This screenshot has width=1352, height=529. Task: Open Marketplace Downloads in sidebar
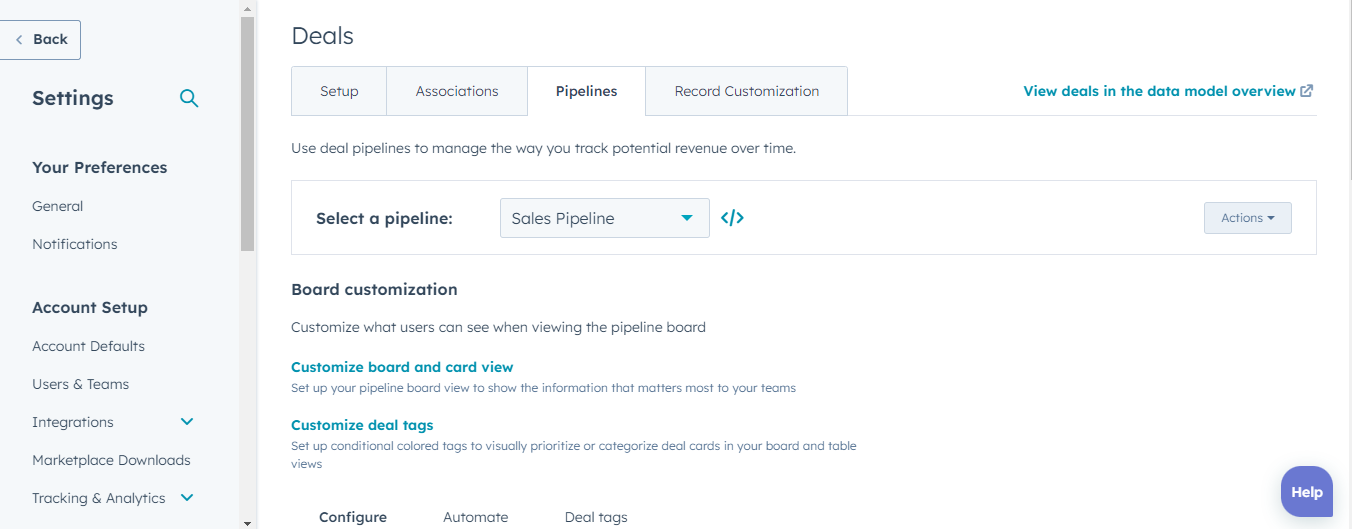111,460
